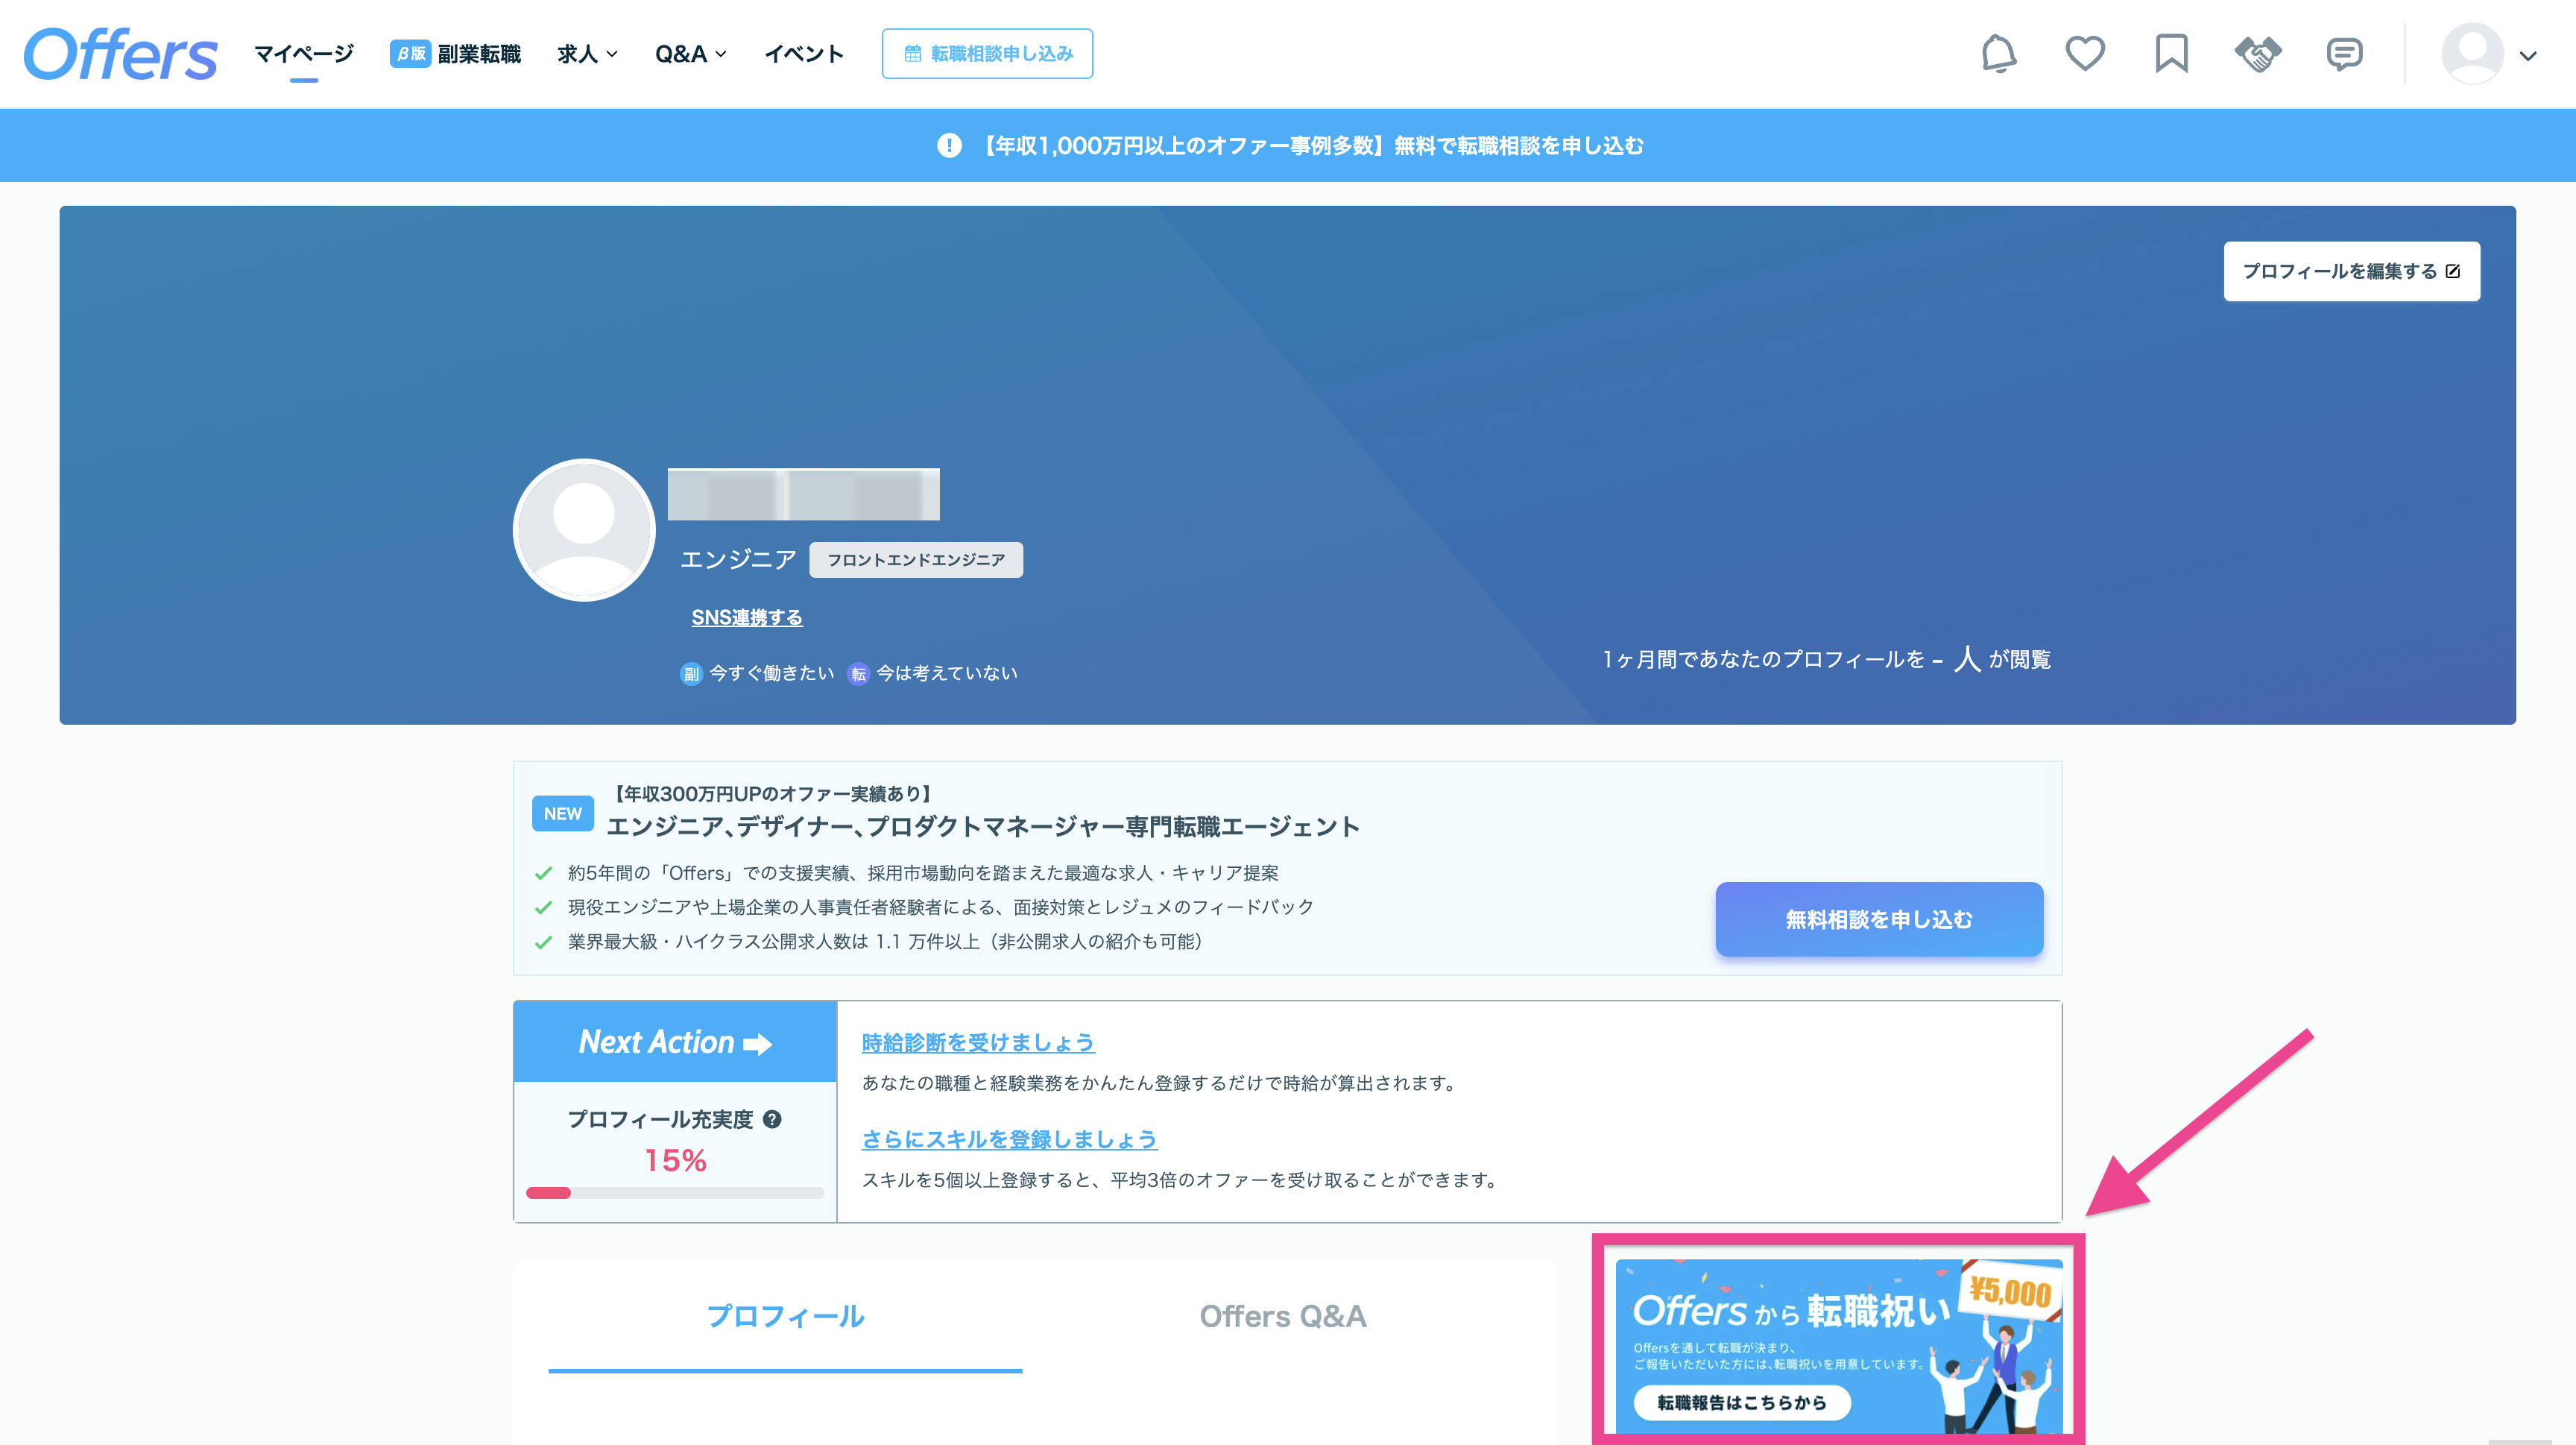Screen dimensions: 2576x1445
Task: Click the Offers logo in header
Action: tap(120, 54)
